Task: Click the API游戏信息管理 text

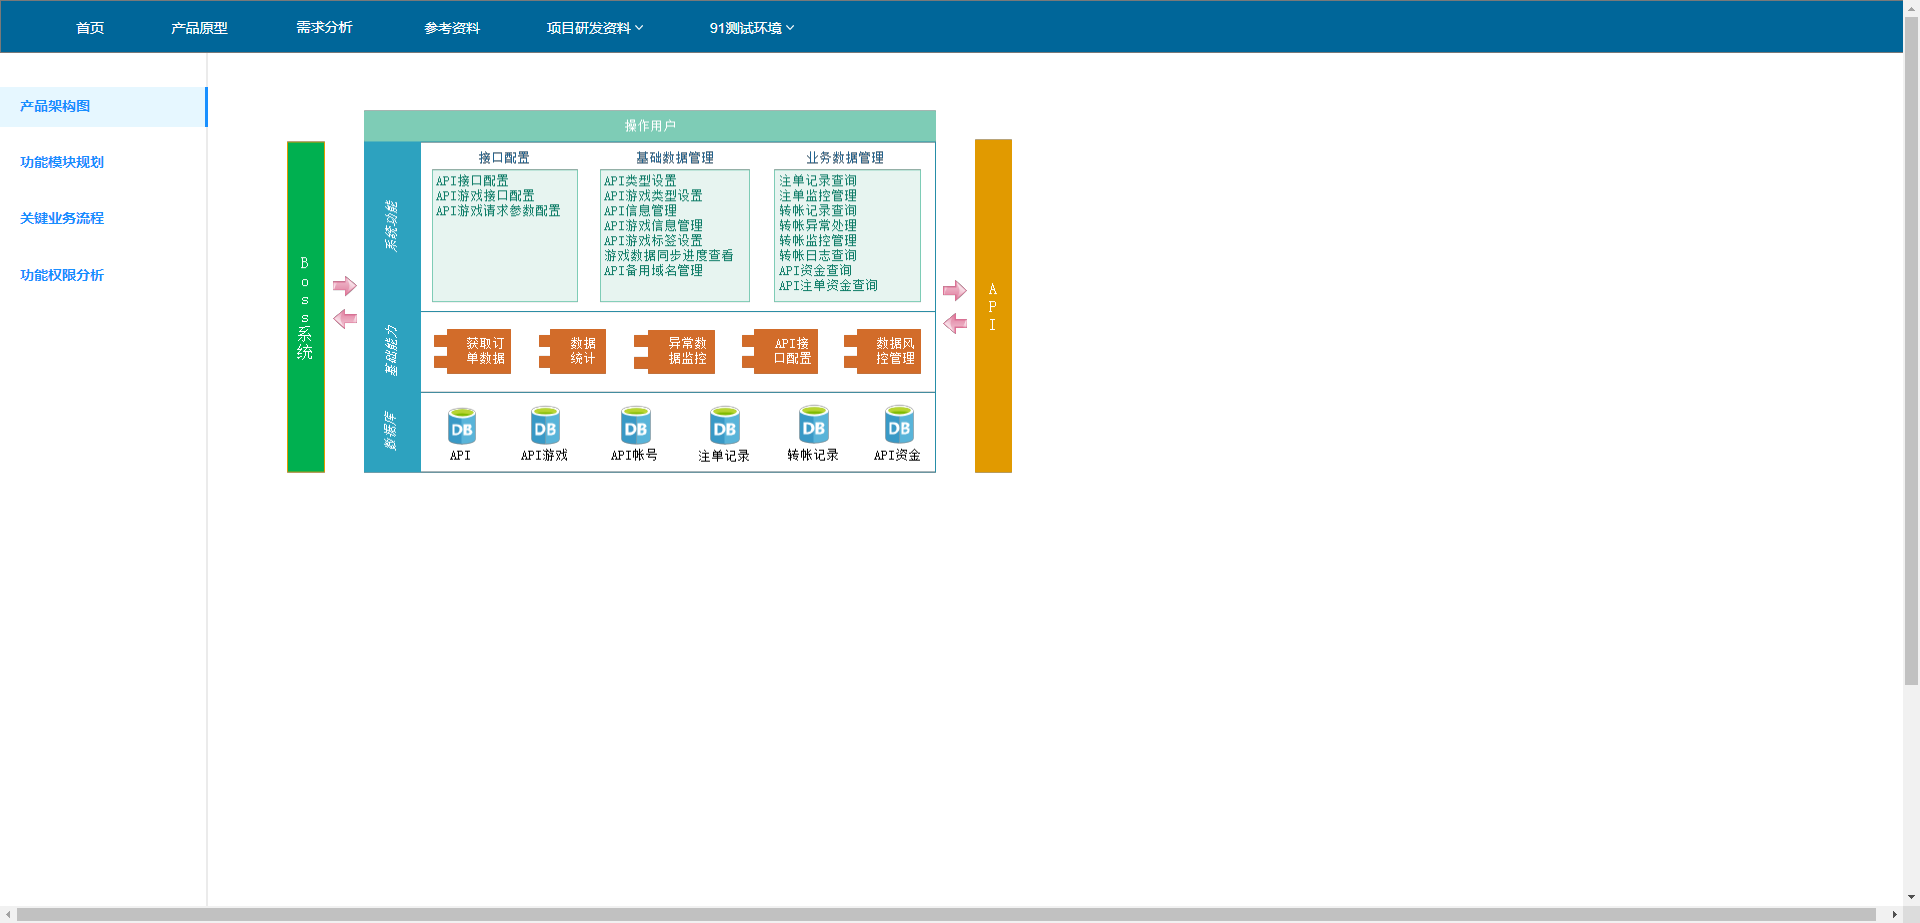Action: tap(653, 226)
